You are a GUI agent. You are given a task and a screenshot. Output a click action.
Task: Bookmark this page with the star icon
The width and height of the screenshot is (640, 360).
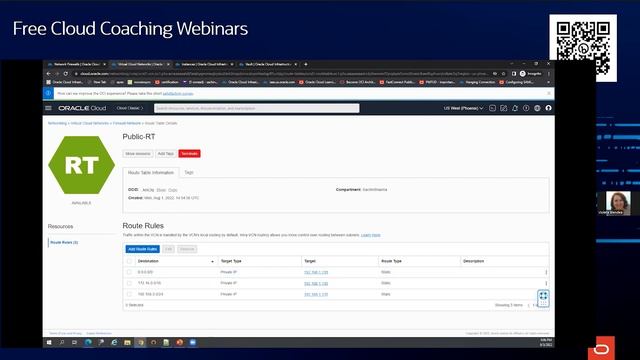[503, 74]
